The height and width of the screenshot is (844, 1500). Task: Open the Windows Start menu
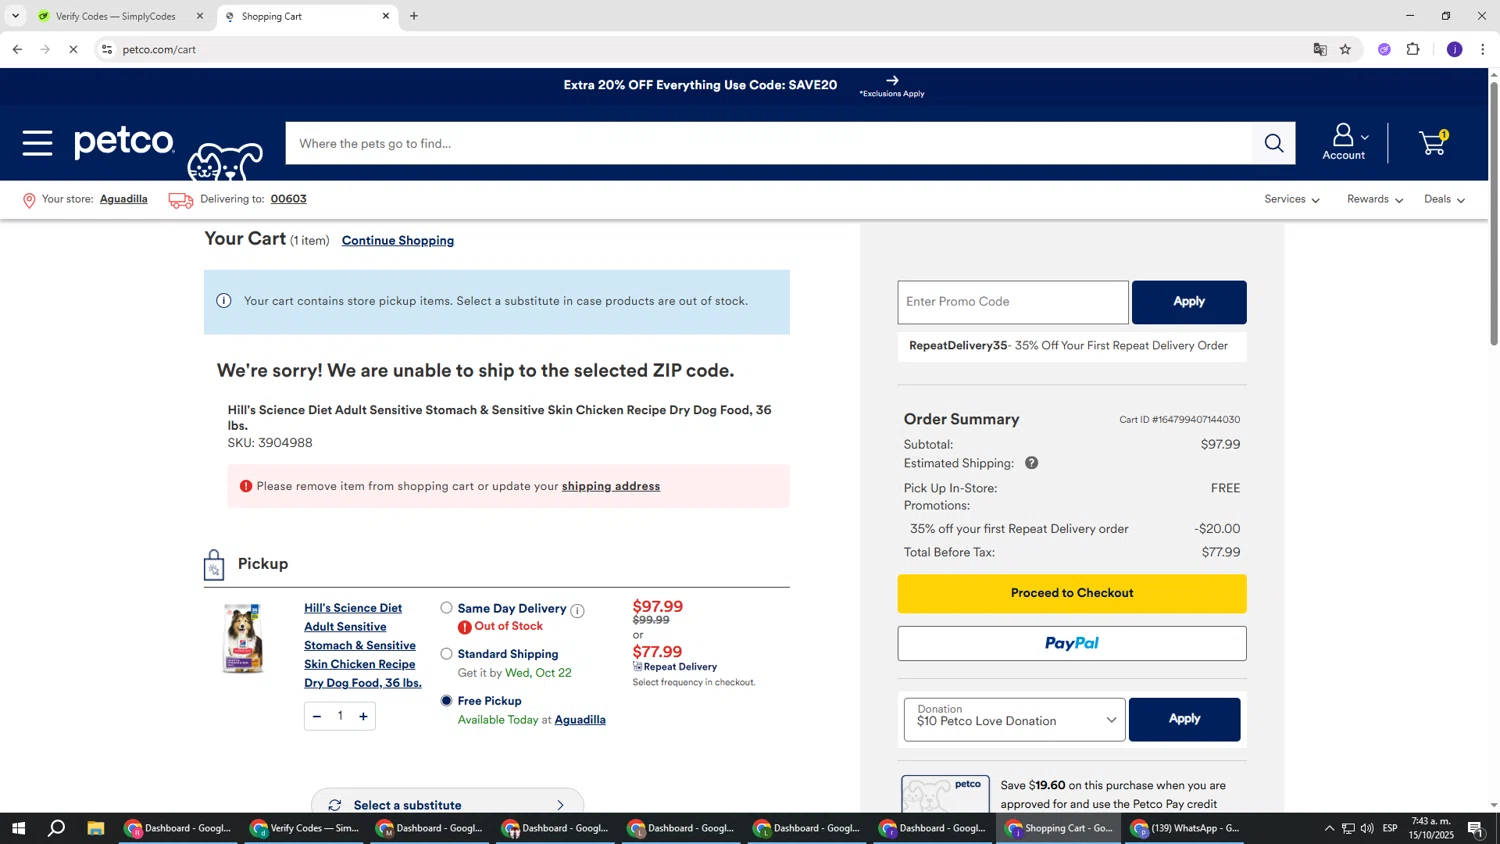pyautogui.click(x=17, y=828)
